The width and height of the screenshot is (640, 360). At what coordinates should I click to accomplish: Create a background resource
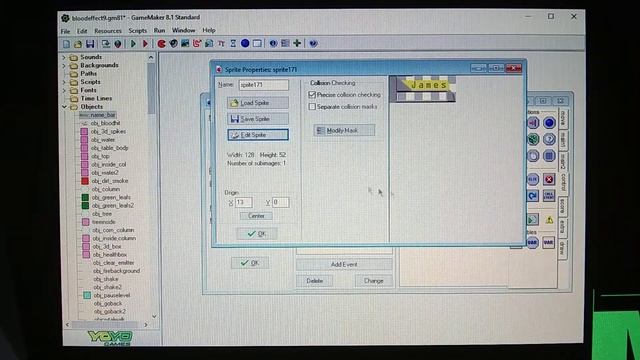pyautogui.click(x=185, y=44)
